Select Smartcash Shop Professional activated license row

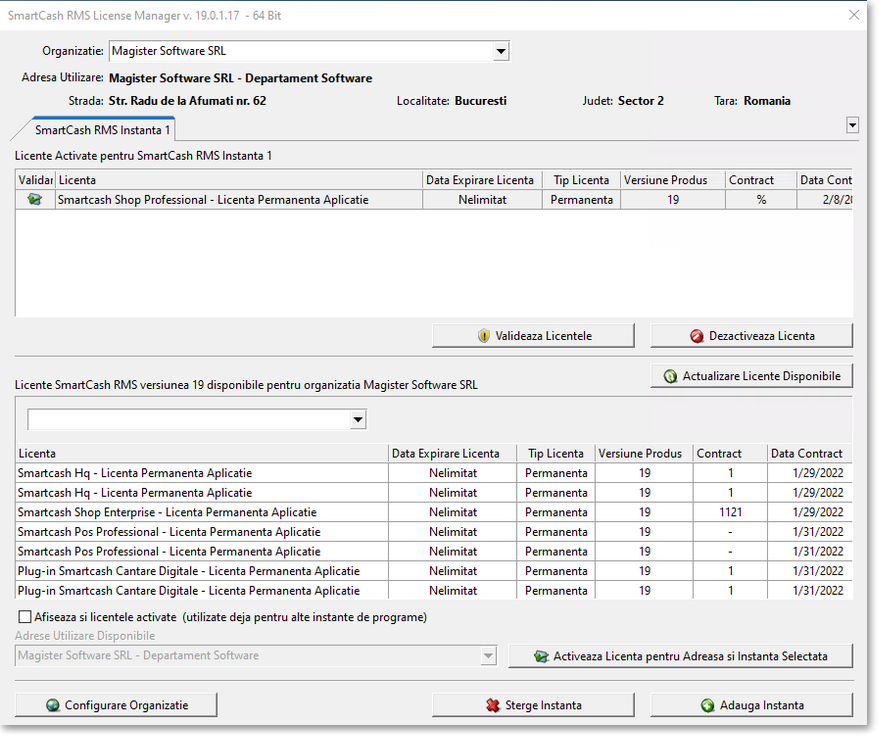433,200
